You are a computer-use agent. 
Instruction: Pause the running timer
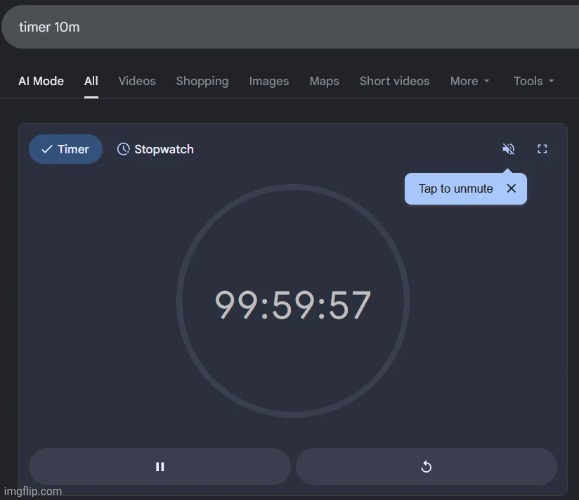tap(160, 466)
